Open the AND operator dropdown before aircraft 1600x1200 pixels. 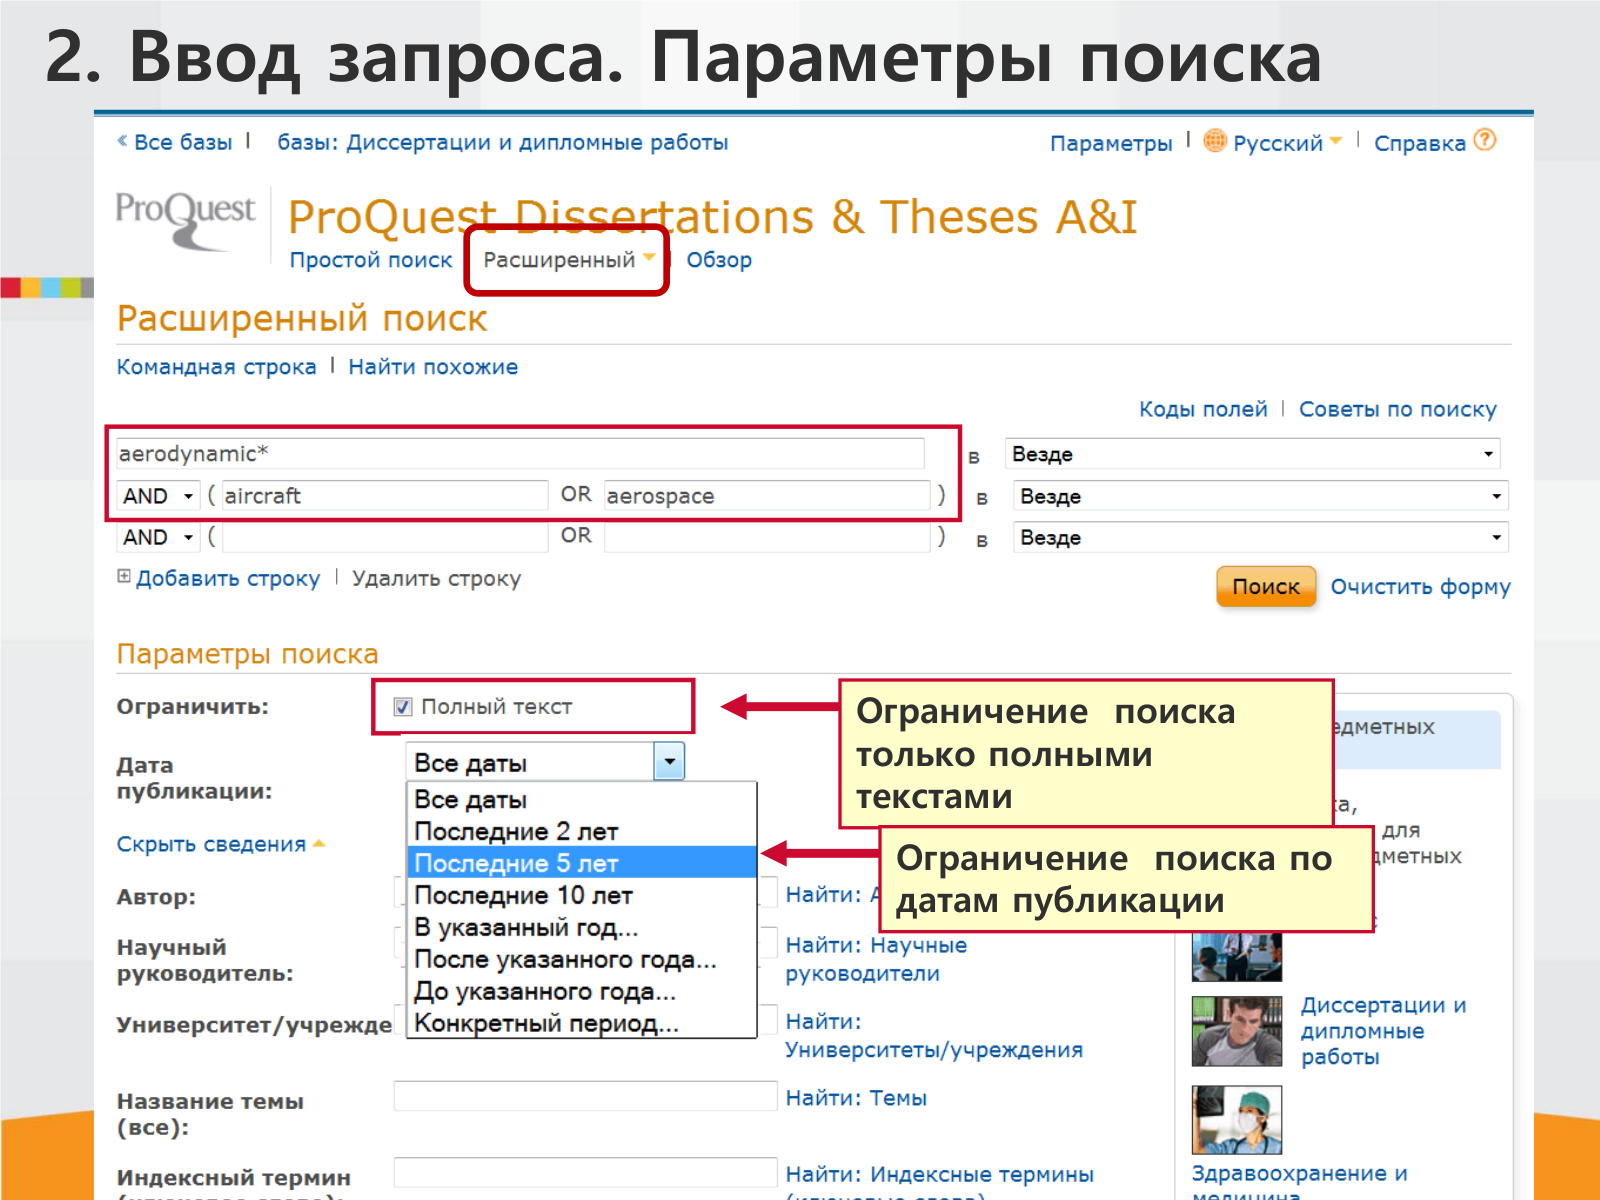coord(158,496)
